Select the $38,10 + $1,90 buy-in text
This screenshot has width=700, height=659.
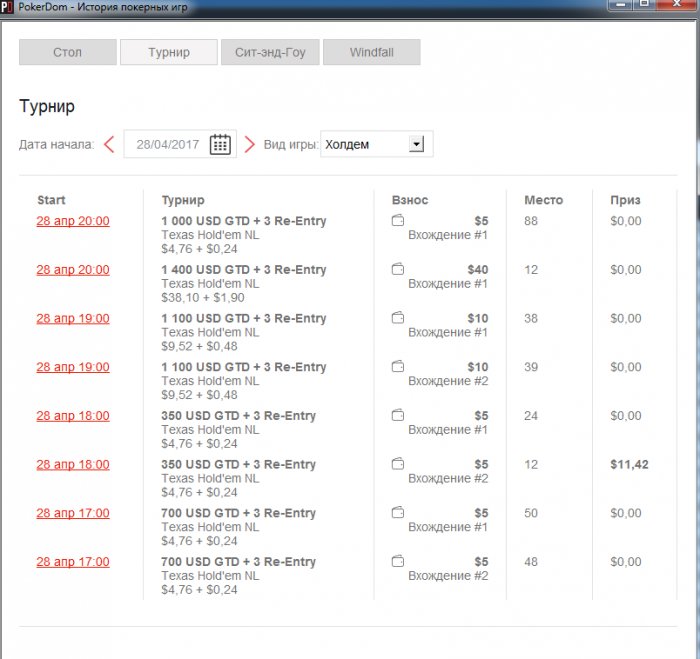coord(203,297)
